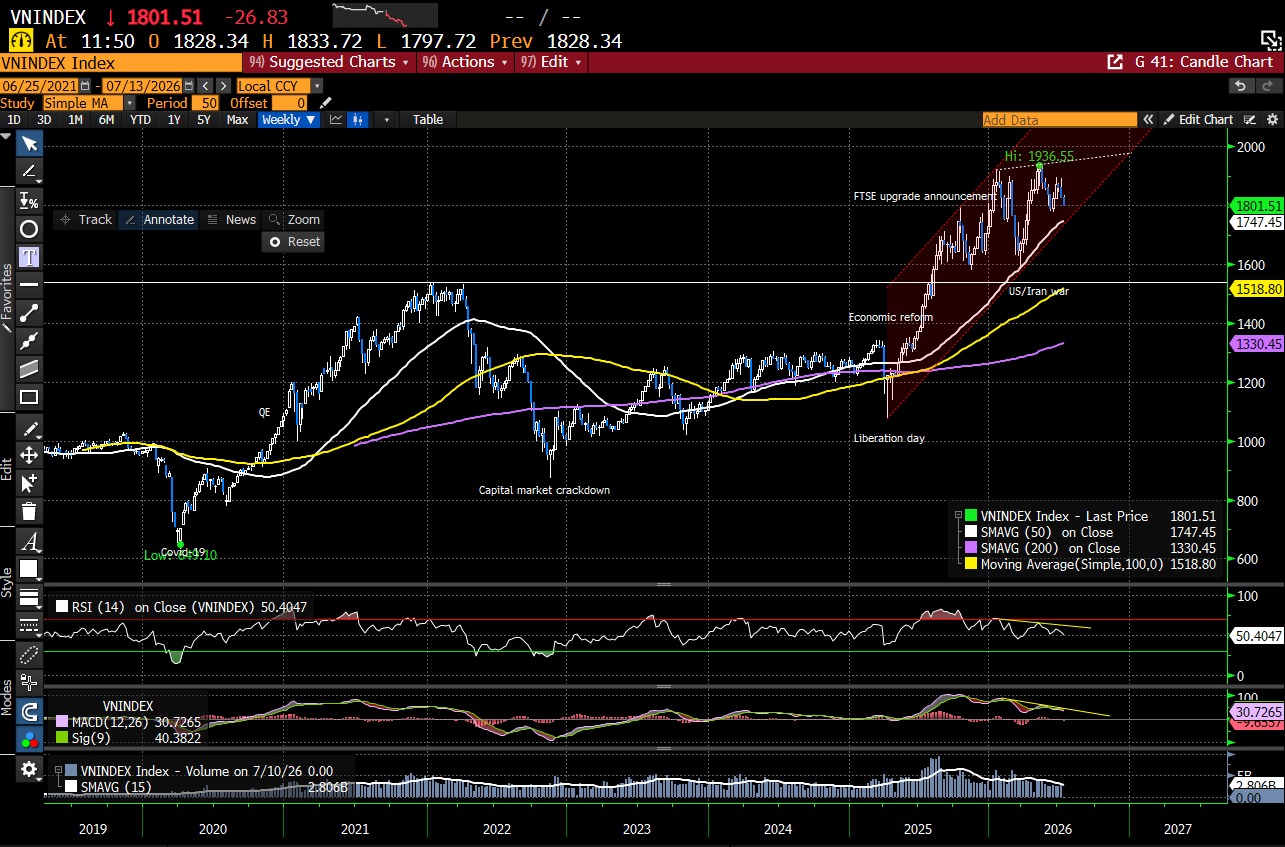Image resolution: width=1285 pixels, height=847 pixels.
Task: Toggle the Annotate mode
Action: pyautogui.click(x=159, y=219)
